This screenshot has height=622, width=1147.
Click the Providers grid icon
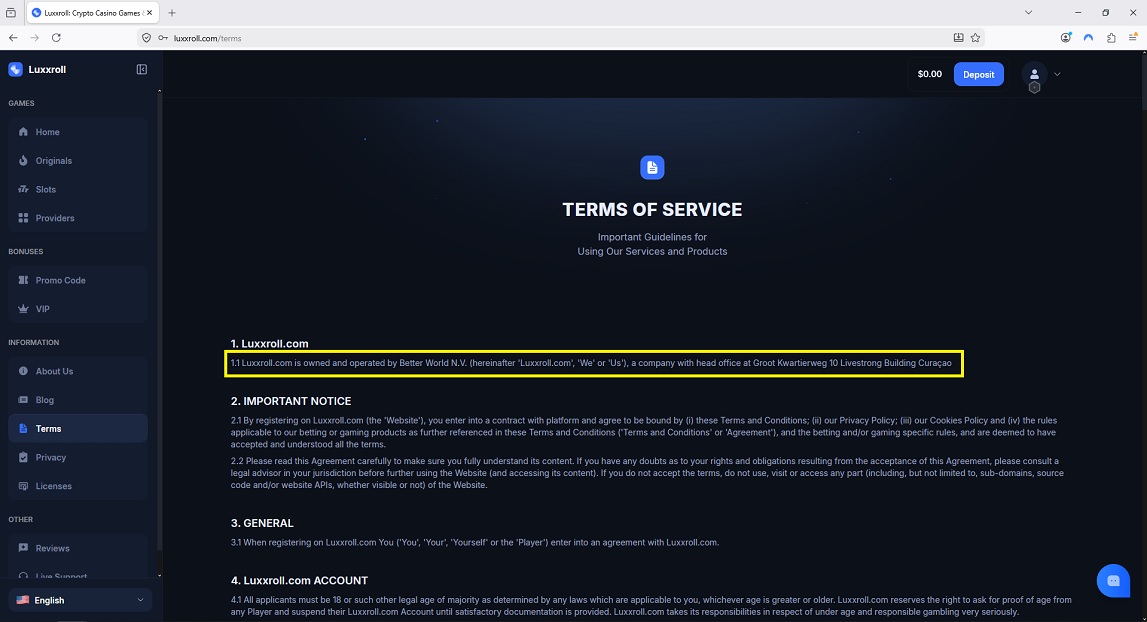pyautogui.click(x=23, y=218)
